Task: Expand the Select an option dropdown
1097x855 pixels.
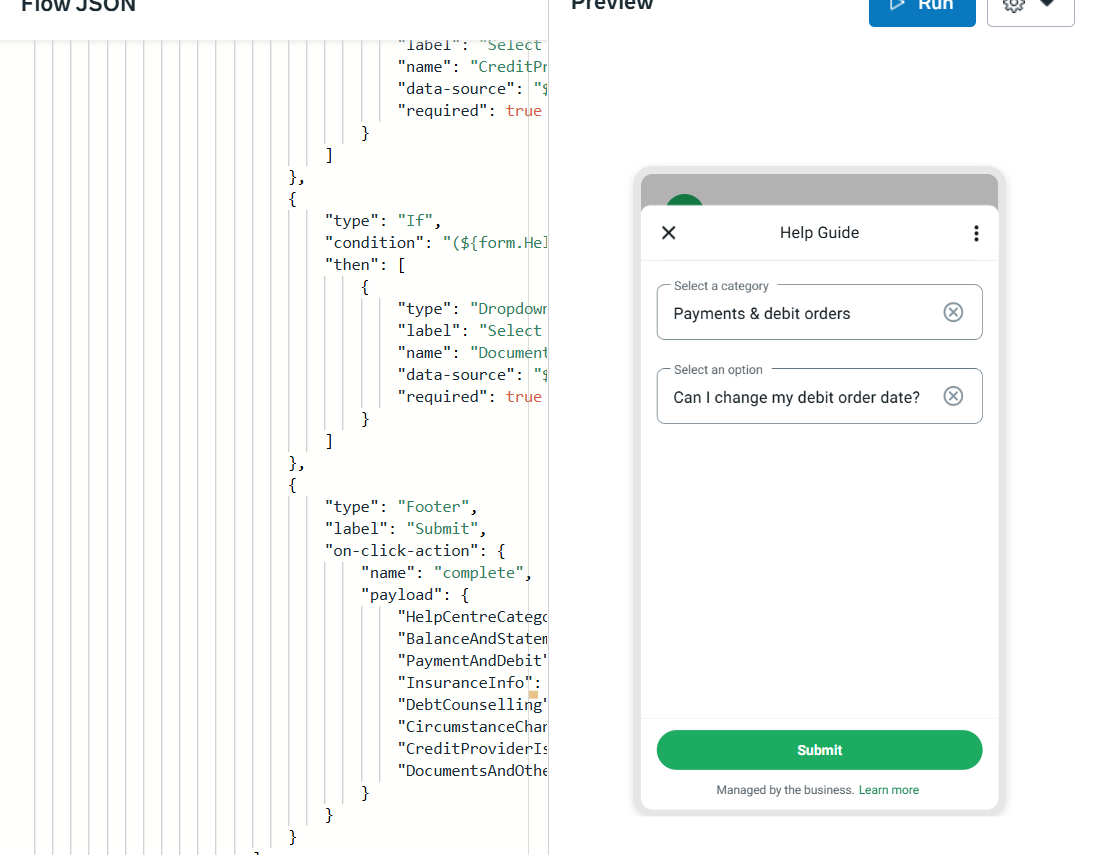Action: pos(800,397)
